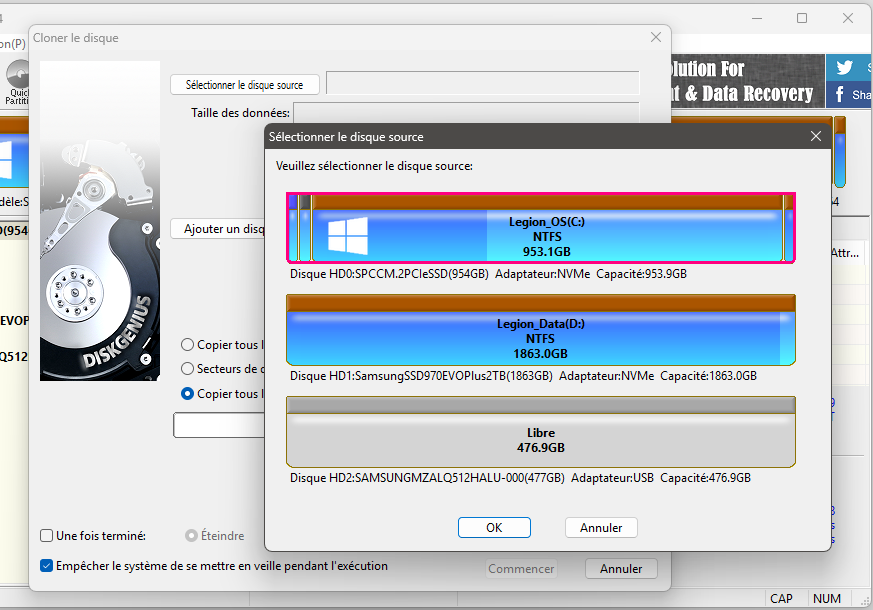Click the Attr... column header in main window
Viewport: 873px width, 610px height.
coord(845,253)
